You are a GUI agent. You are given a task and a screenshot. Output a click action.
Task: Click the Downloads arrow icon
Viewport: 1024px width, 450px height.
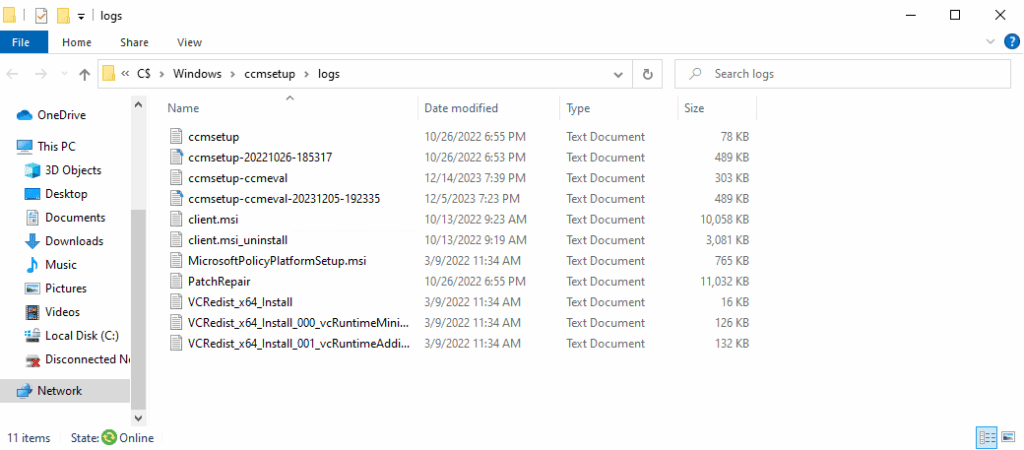32,241
